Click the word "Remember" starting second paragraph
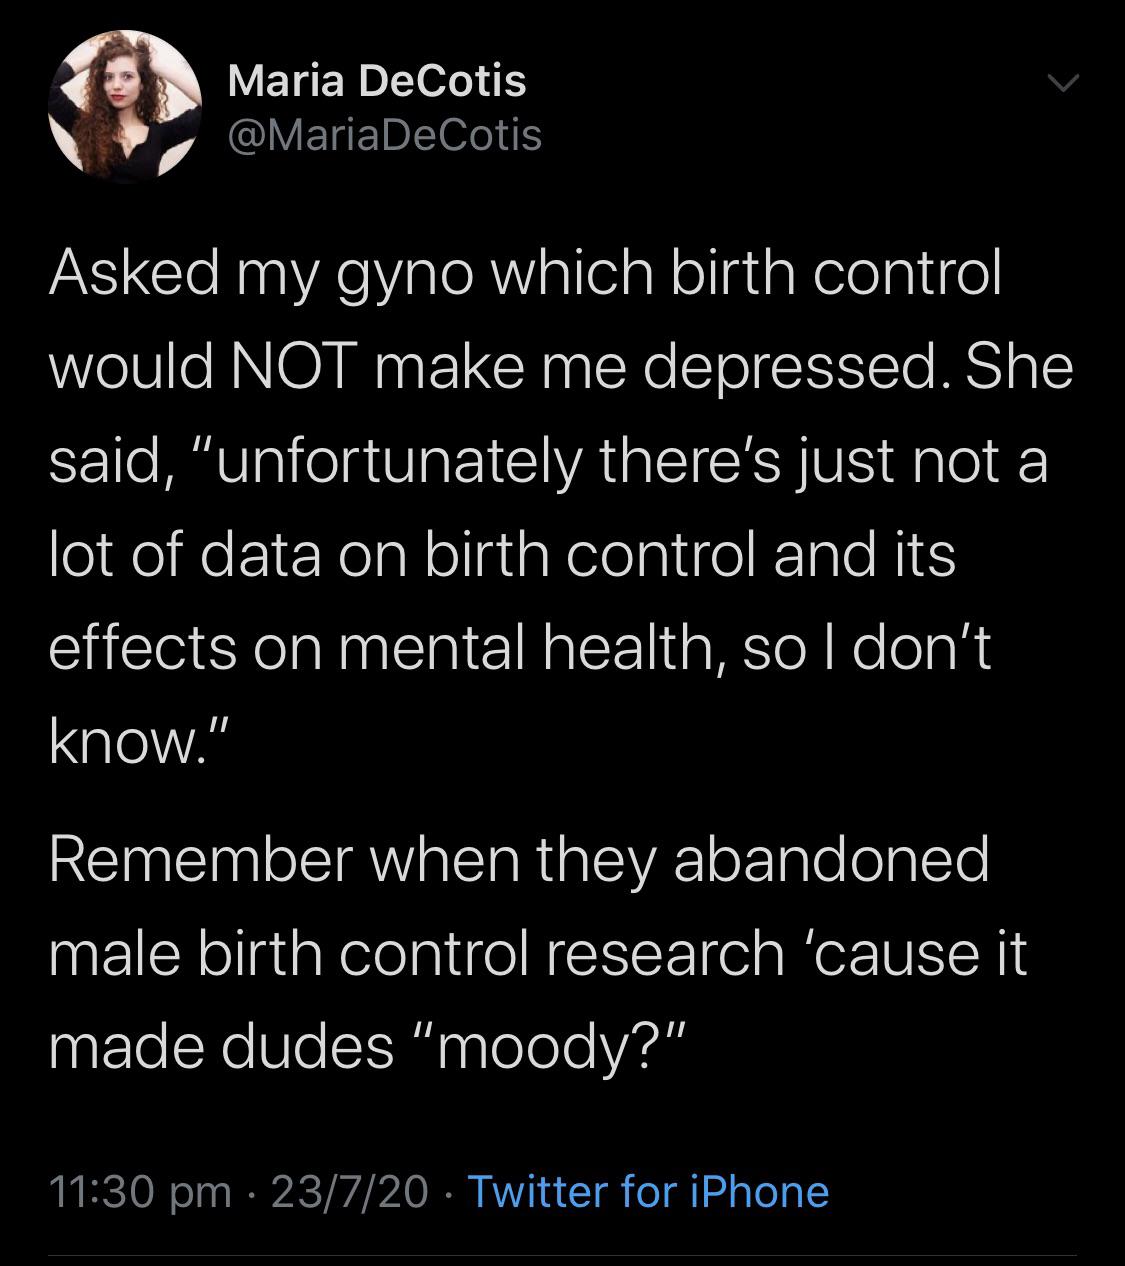 coord(201,860)
